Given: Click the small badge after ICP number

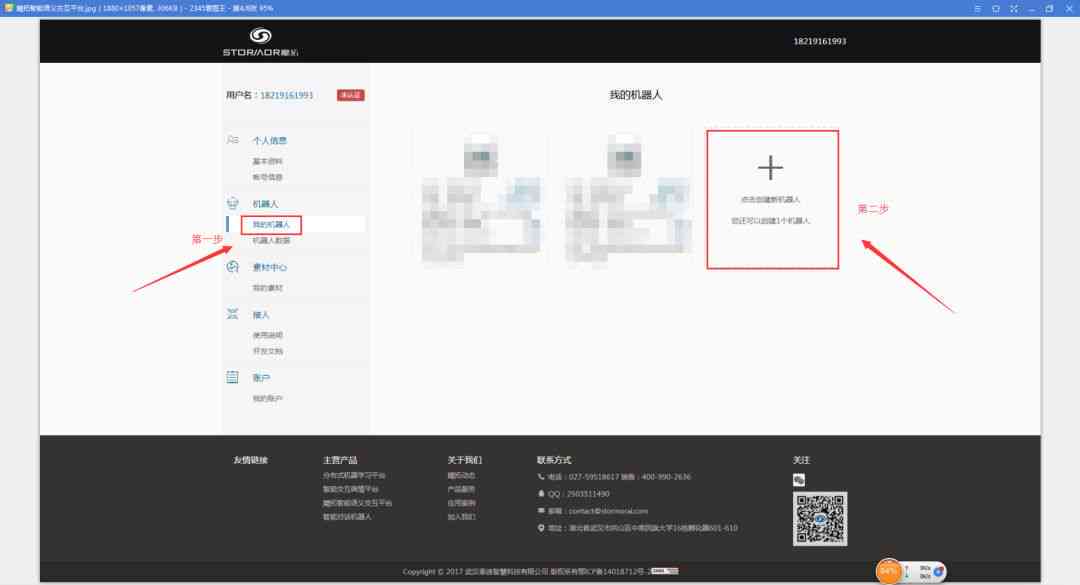Looking at the screenshot, I should (665, 571).
